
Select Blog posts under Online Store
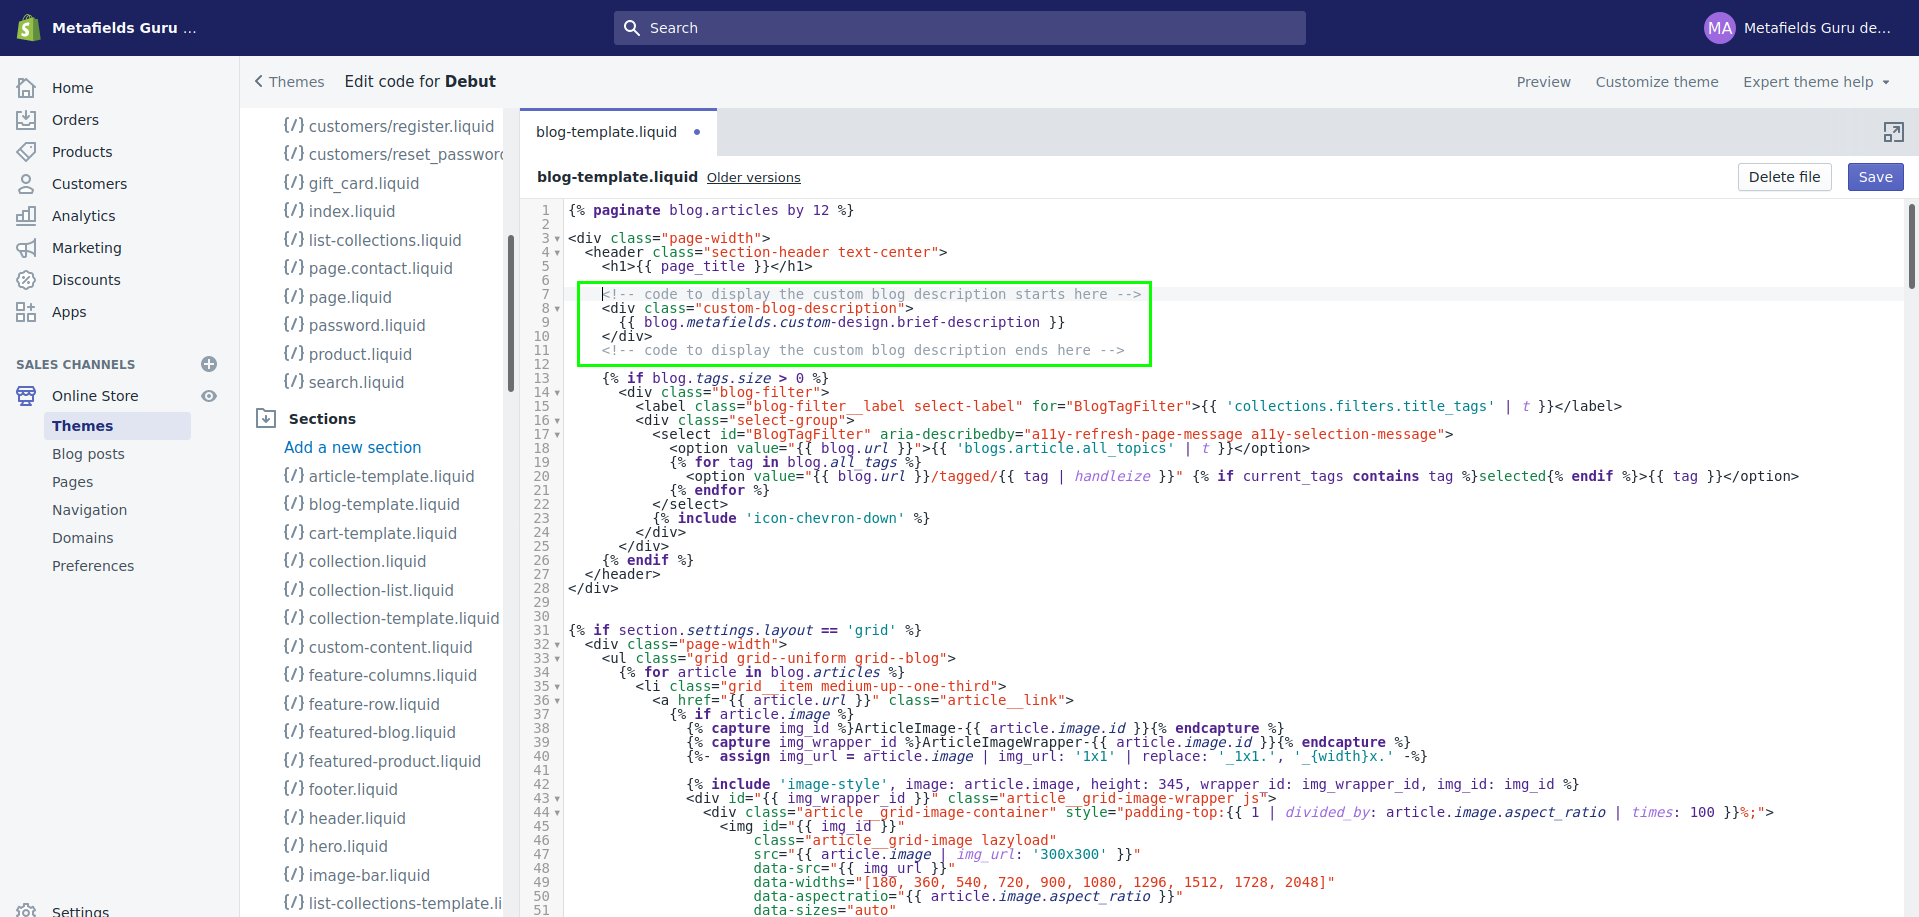coord(88,453)
